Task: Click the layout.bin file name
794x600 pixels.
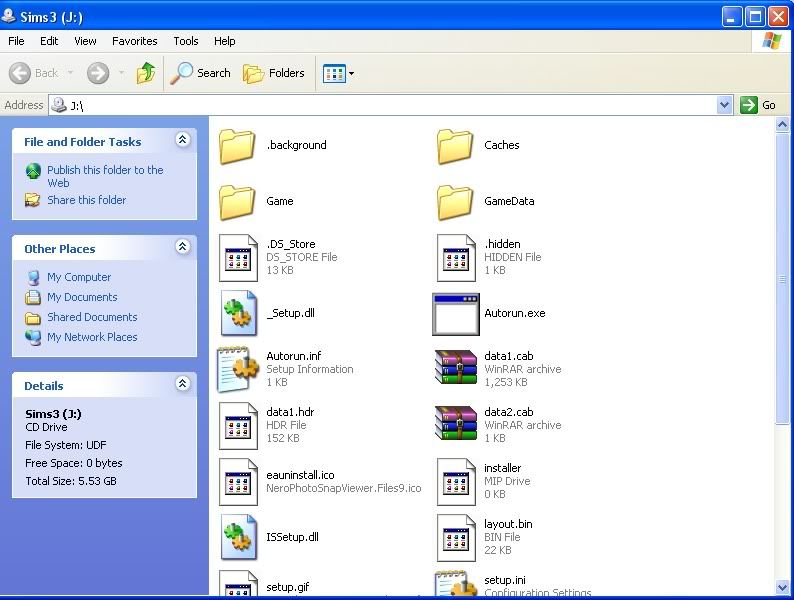Action: pyautogui.click(x=508, y=524)
